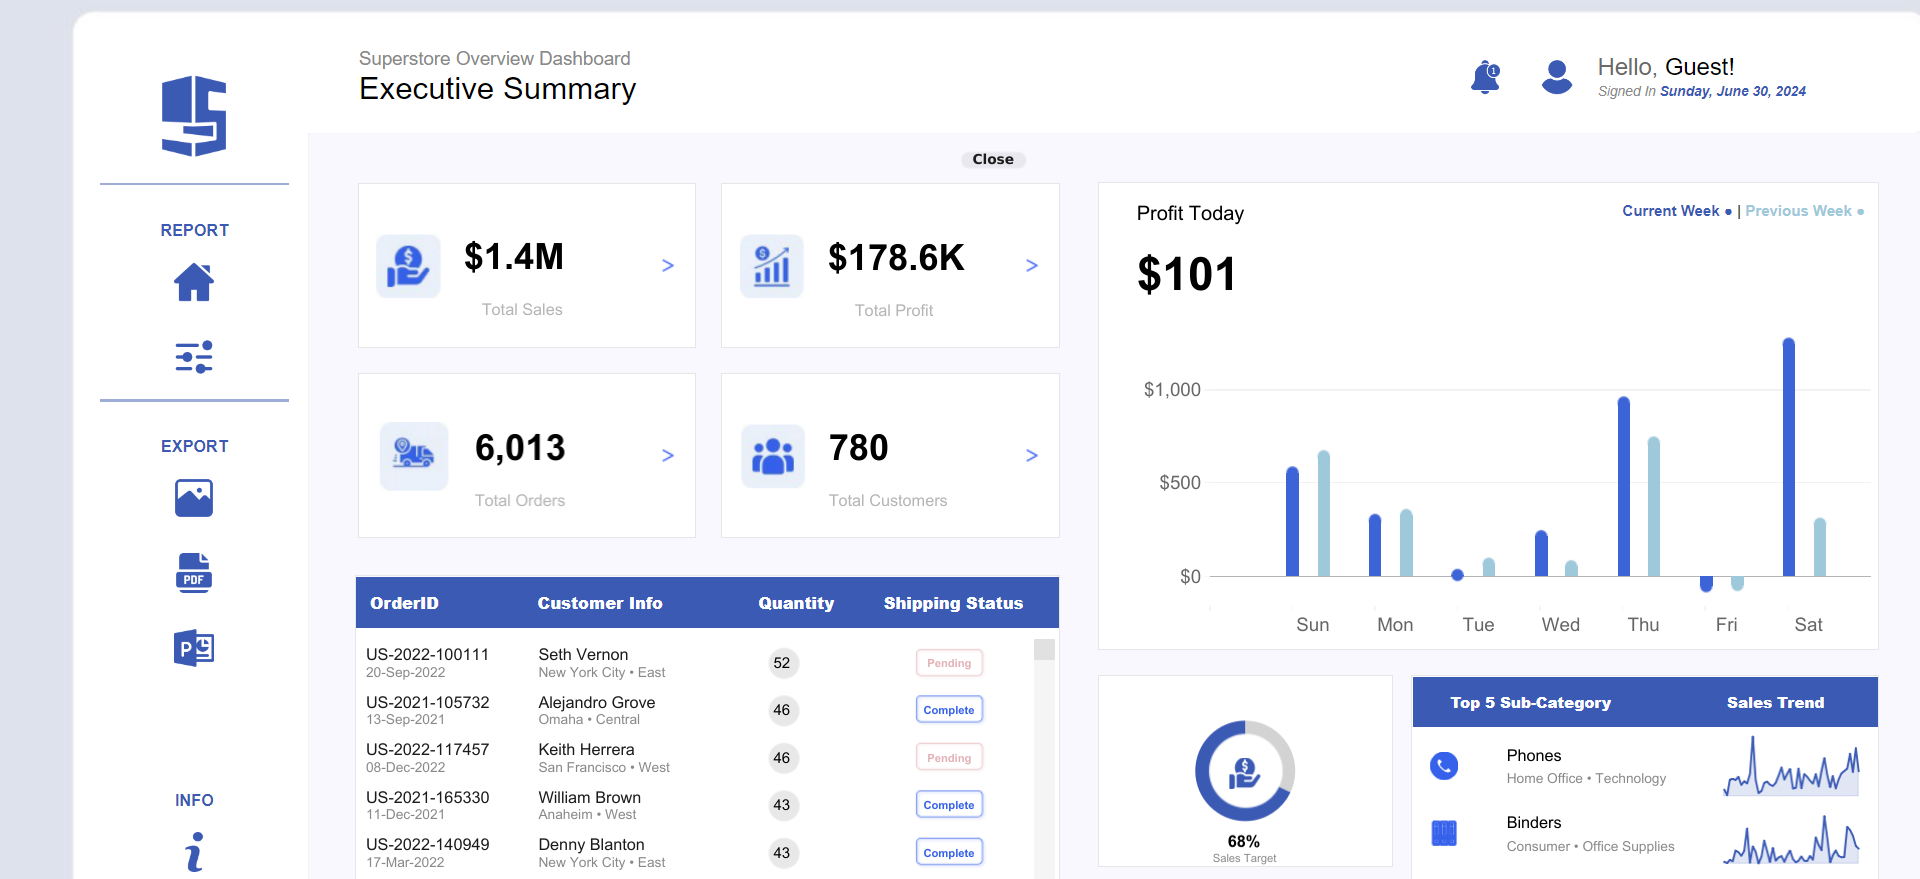The image size is (1920, 879).
Task: Click customer name Keith Herrera
Action: [586, 749]
